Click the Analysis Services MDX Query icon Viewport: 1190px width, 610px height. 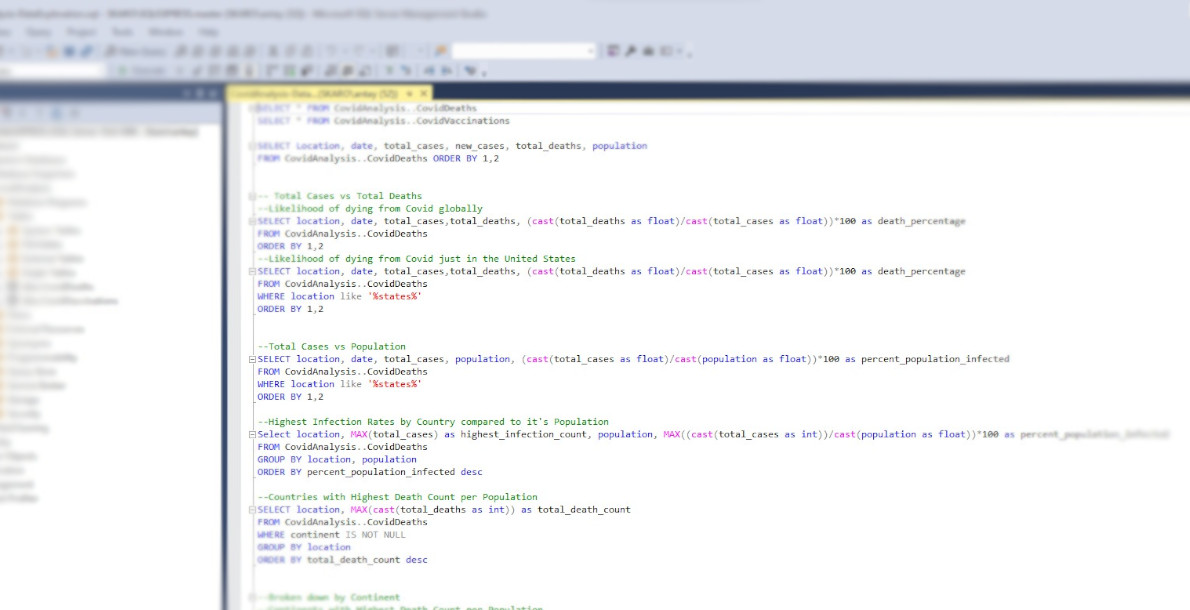[x=198, y=51]
